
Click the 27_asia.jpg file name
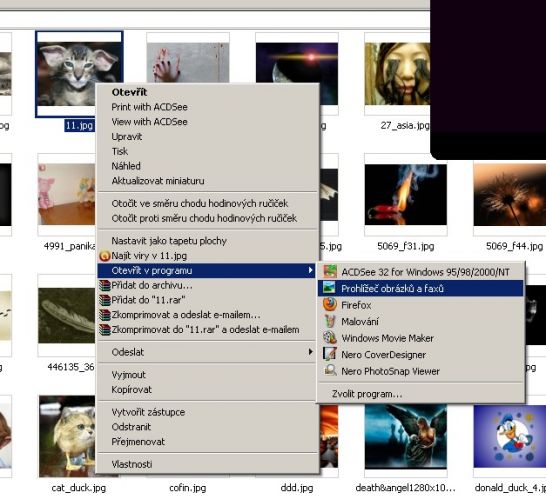pos(405,125)
